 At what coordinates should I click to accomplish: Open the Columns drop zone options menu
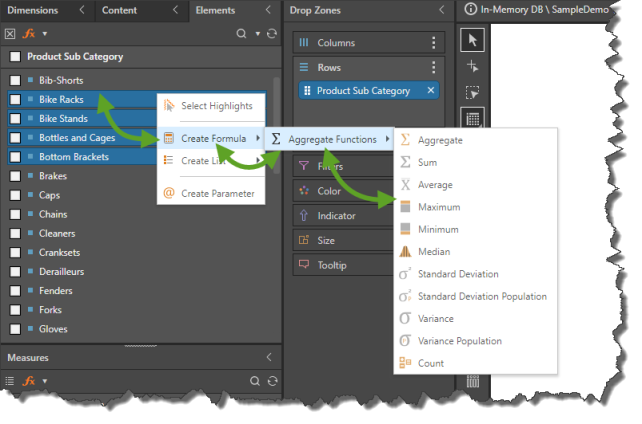point(433,43)
